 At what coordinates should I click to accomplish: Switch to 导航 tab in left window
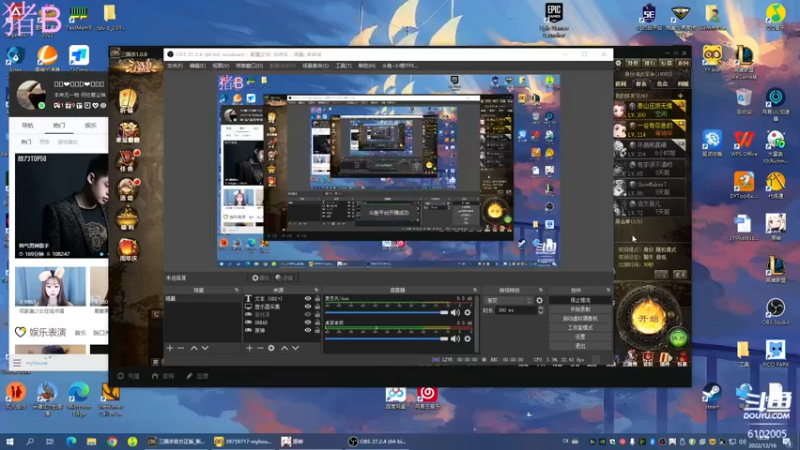click(x=28, y=126)
